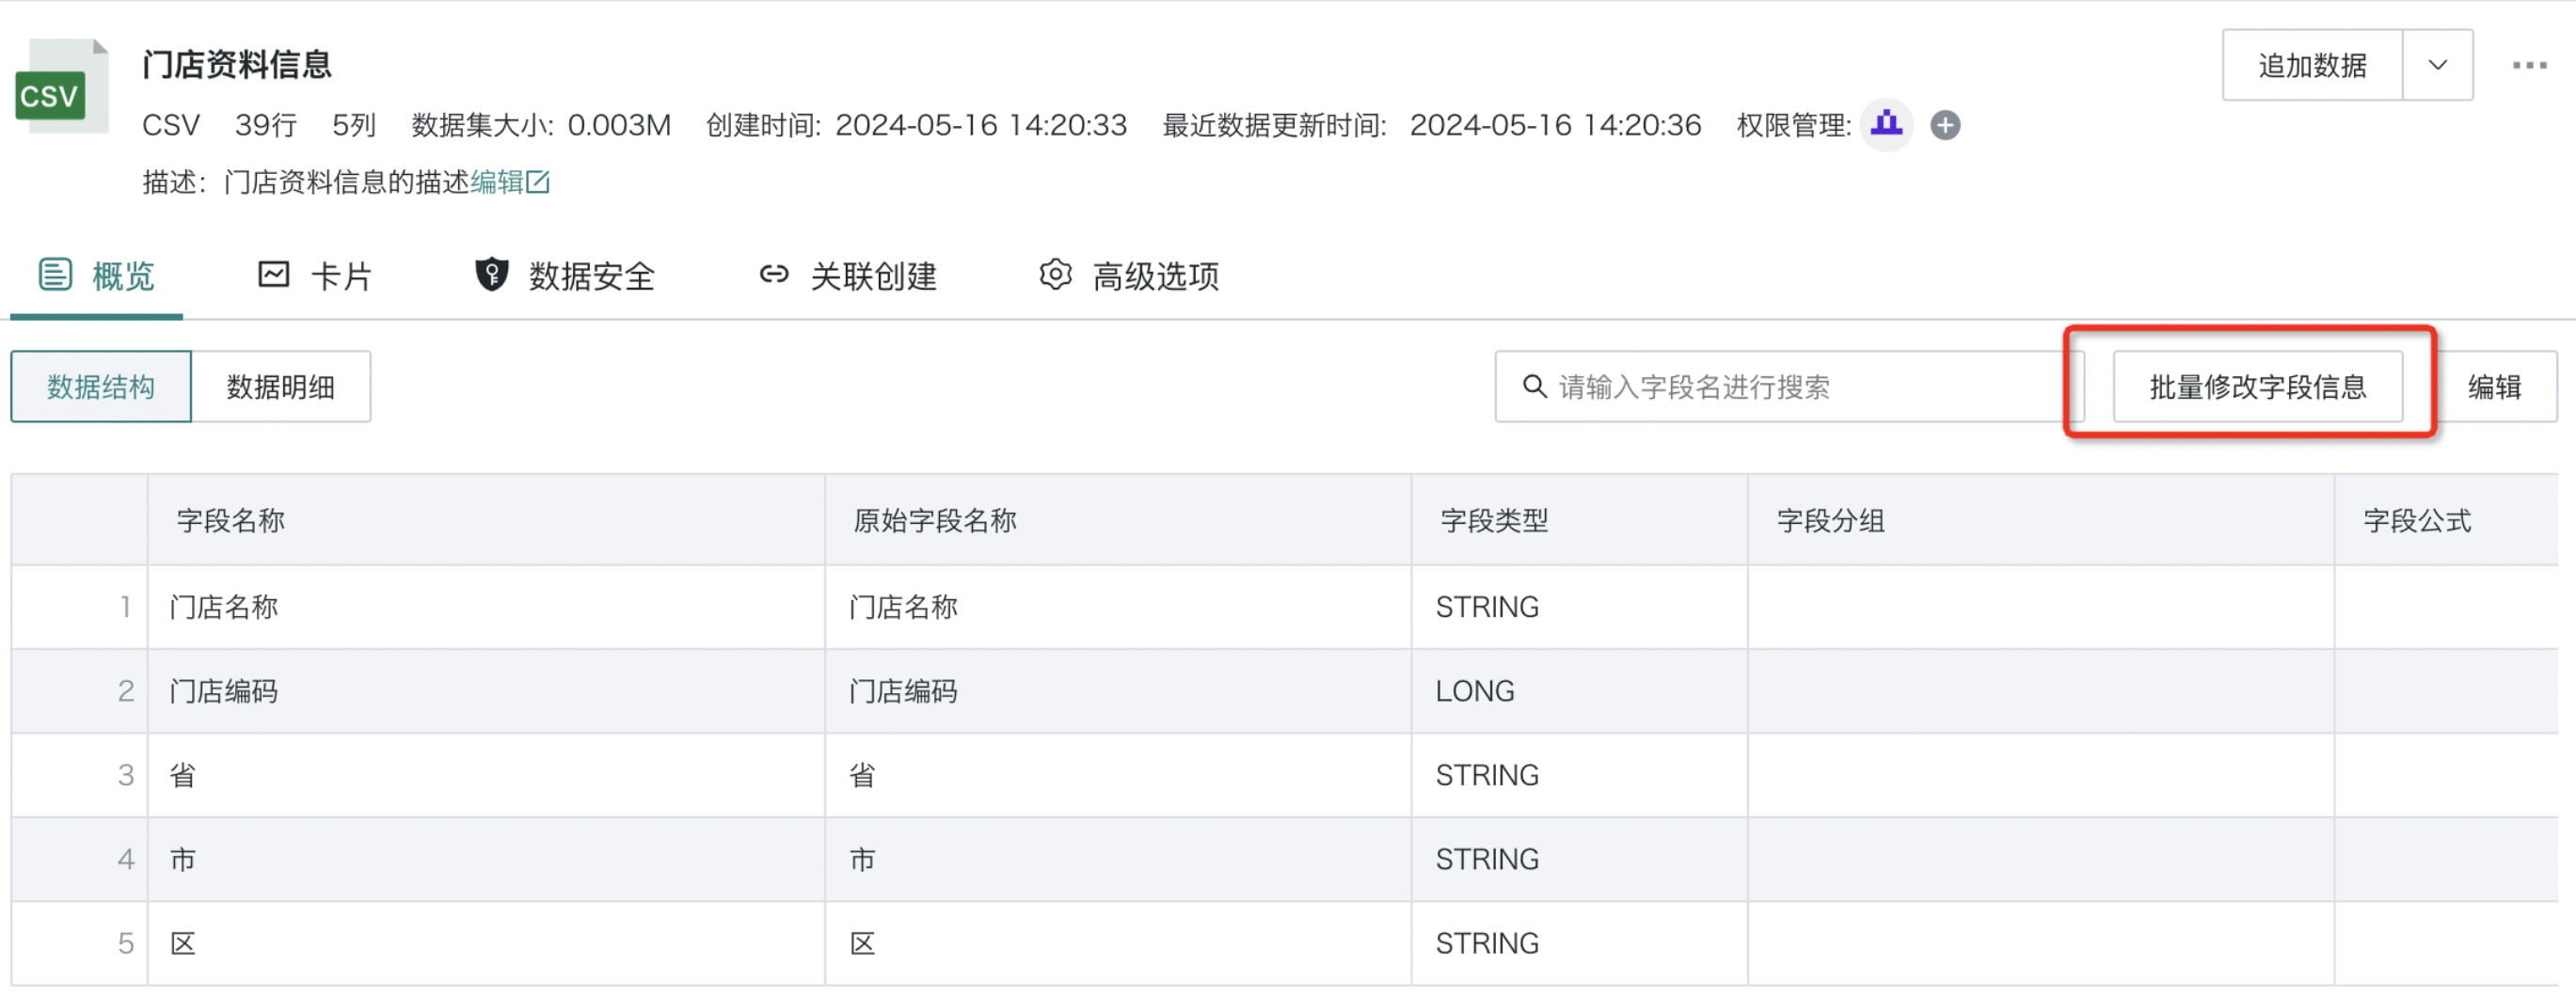2576x997 pixels.
Task: Click the advanced options gear icon
Action: [x=1055, y=275]
